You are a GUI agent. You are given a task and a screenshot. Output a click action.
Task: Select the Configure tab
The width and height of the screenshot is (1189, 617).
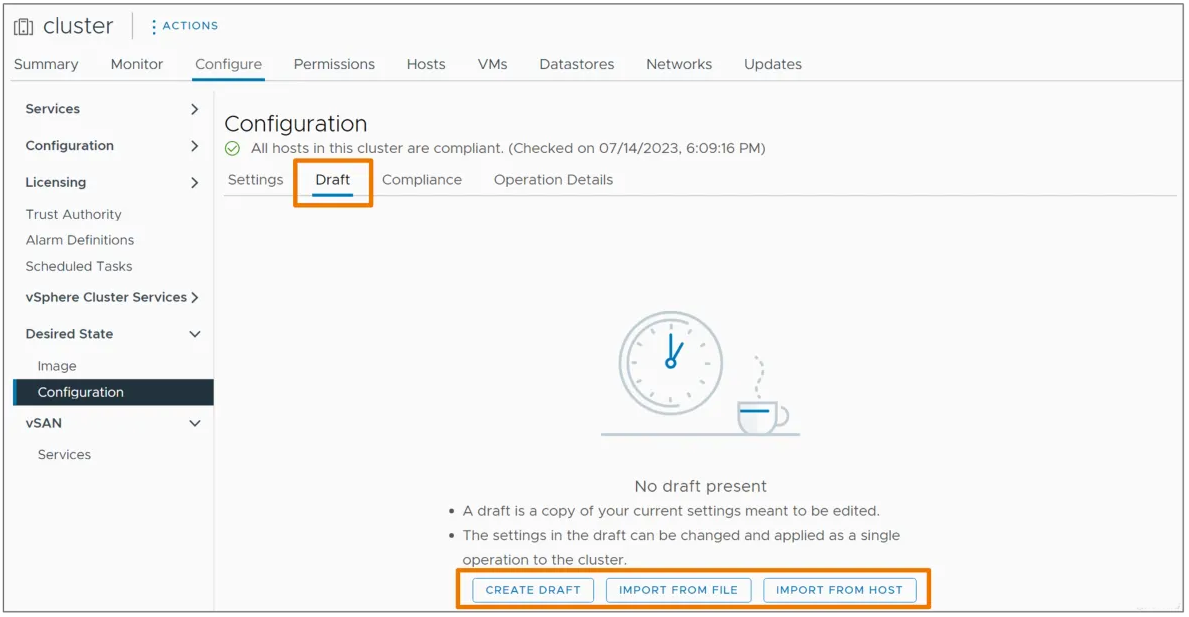[x=228, y=64]
